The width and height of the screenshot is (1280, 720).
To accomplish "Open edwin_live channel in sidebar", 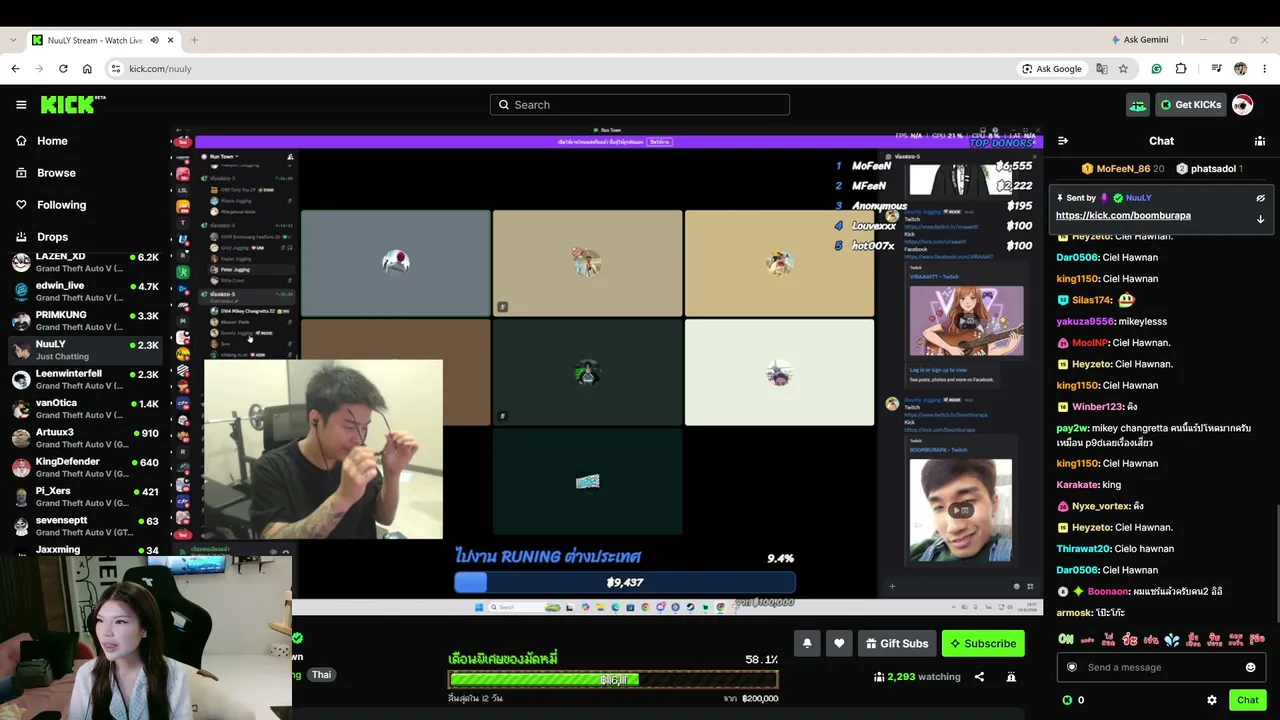I will 85,292.
